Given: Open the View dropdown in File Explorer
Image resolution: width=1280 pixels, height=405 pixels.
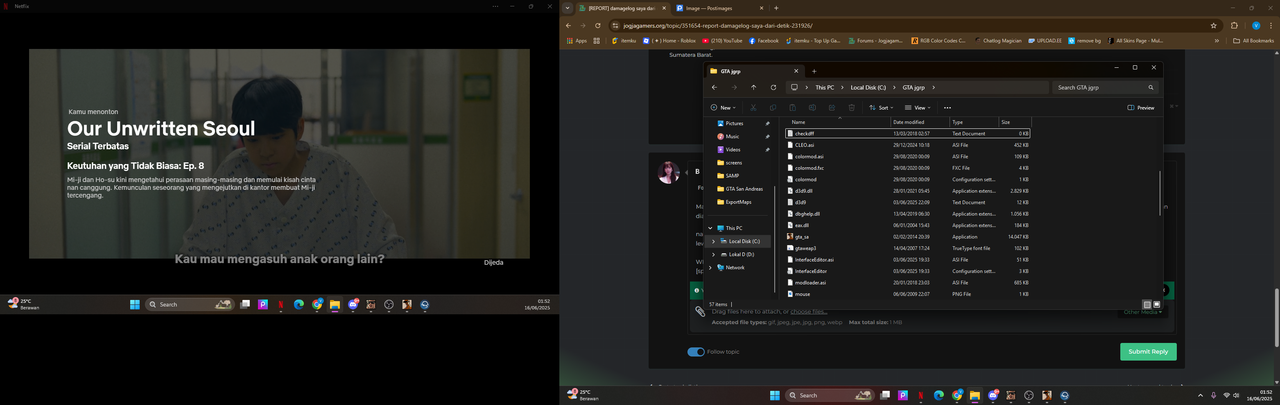Looking at the screenshot, I should (918, 107).
